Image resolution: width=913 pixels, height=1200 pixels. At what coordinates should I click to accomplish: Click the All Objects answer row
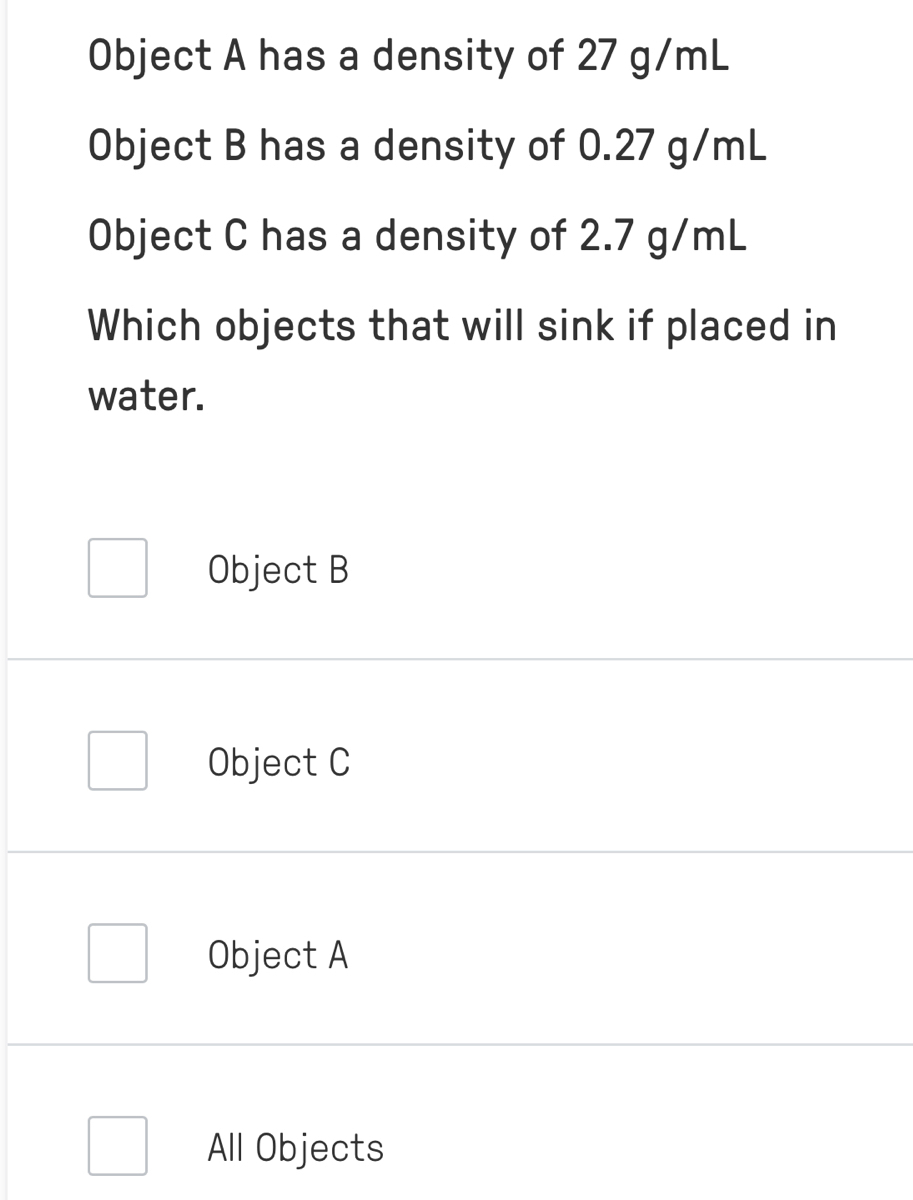pos(456,1148)
